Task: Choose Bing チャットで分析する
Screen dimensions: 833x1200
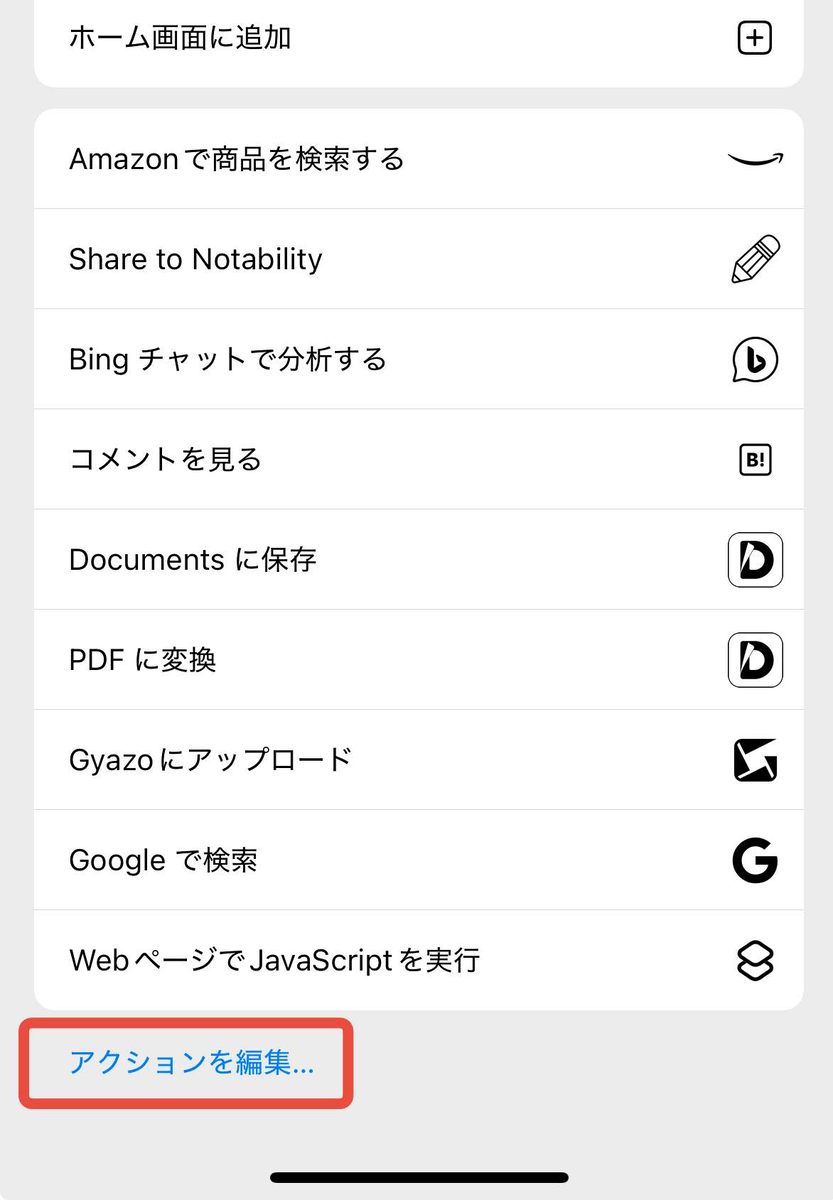Action: pyautogui.click(x=228, y=360)
